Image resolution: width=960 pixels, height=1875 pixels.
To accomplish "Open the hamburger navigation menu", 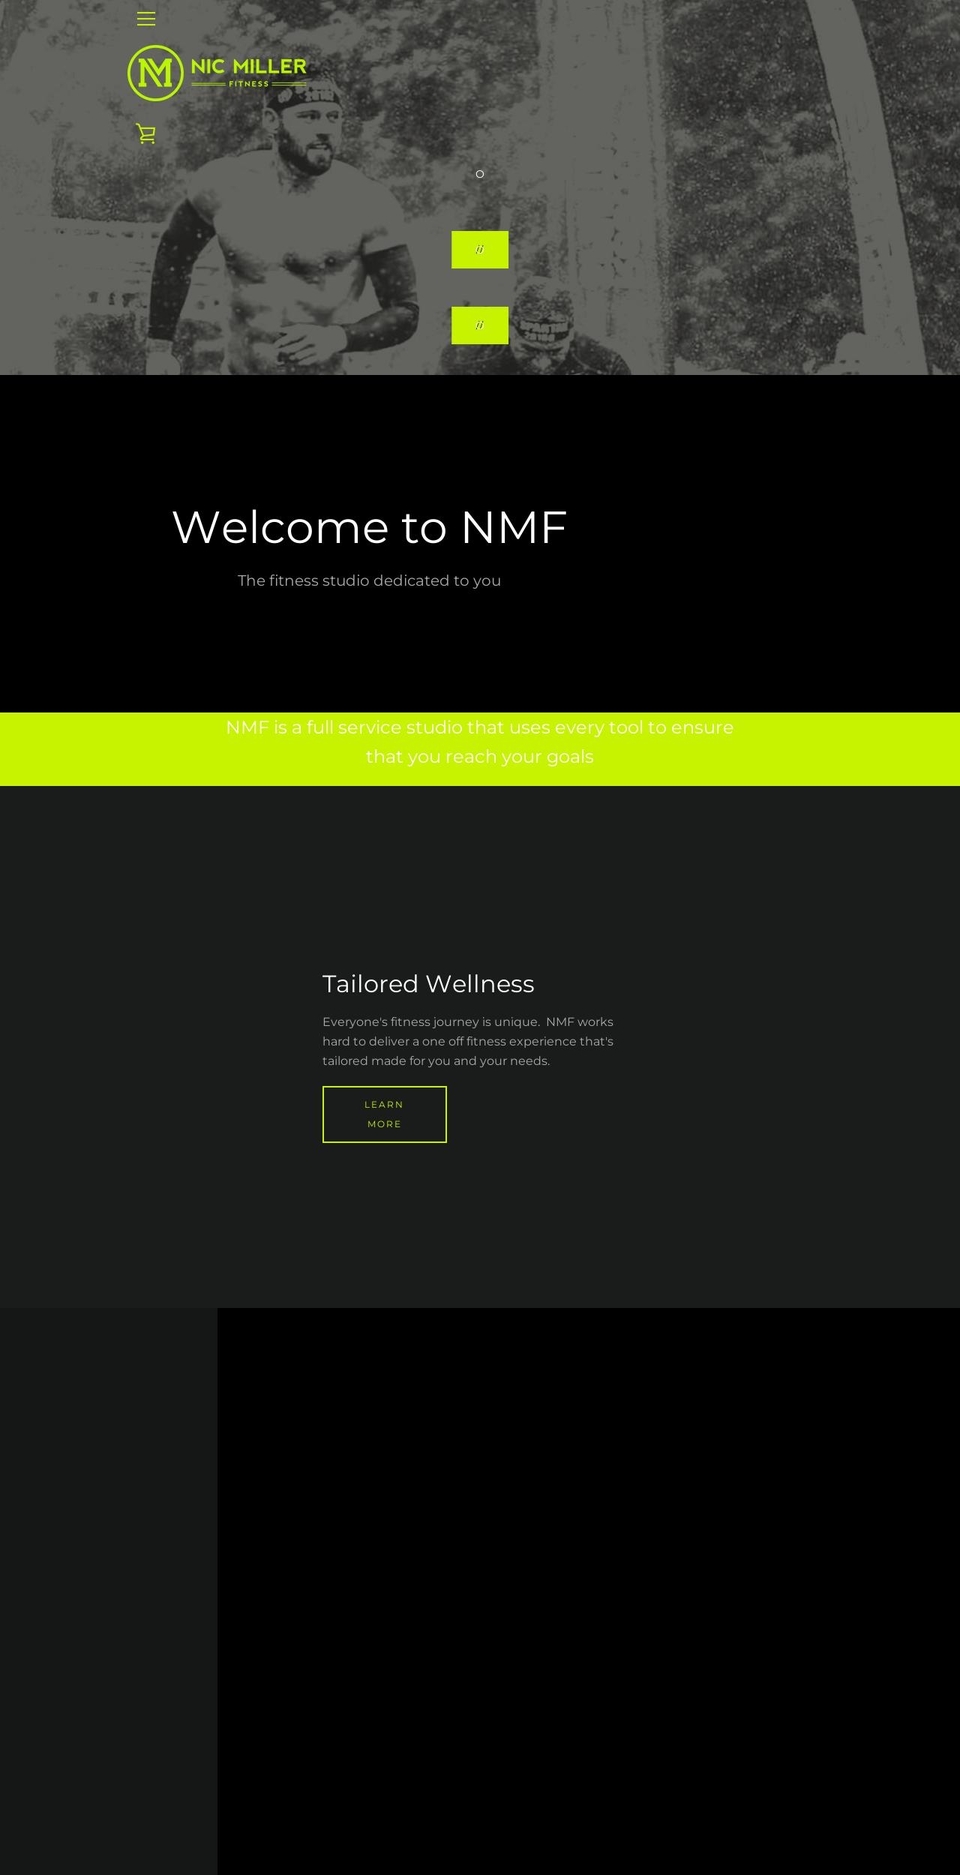I will tap(146, 19).
